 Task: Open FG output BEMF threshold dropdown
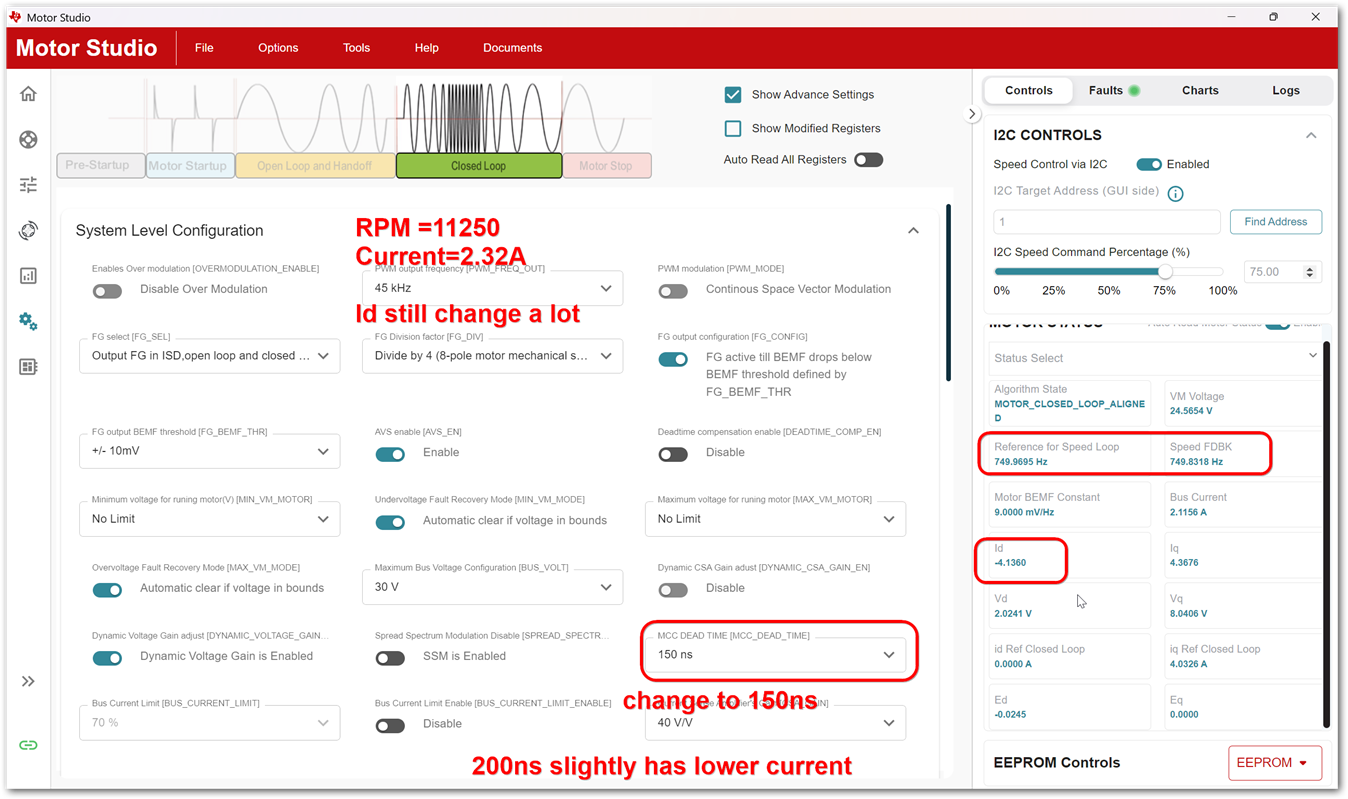pyautogui.click(x=209, y=451)
